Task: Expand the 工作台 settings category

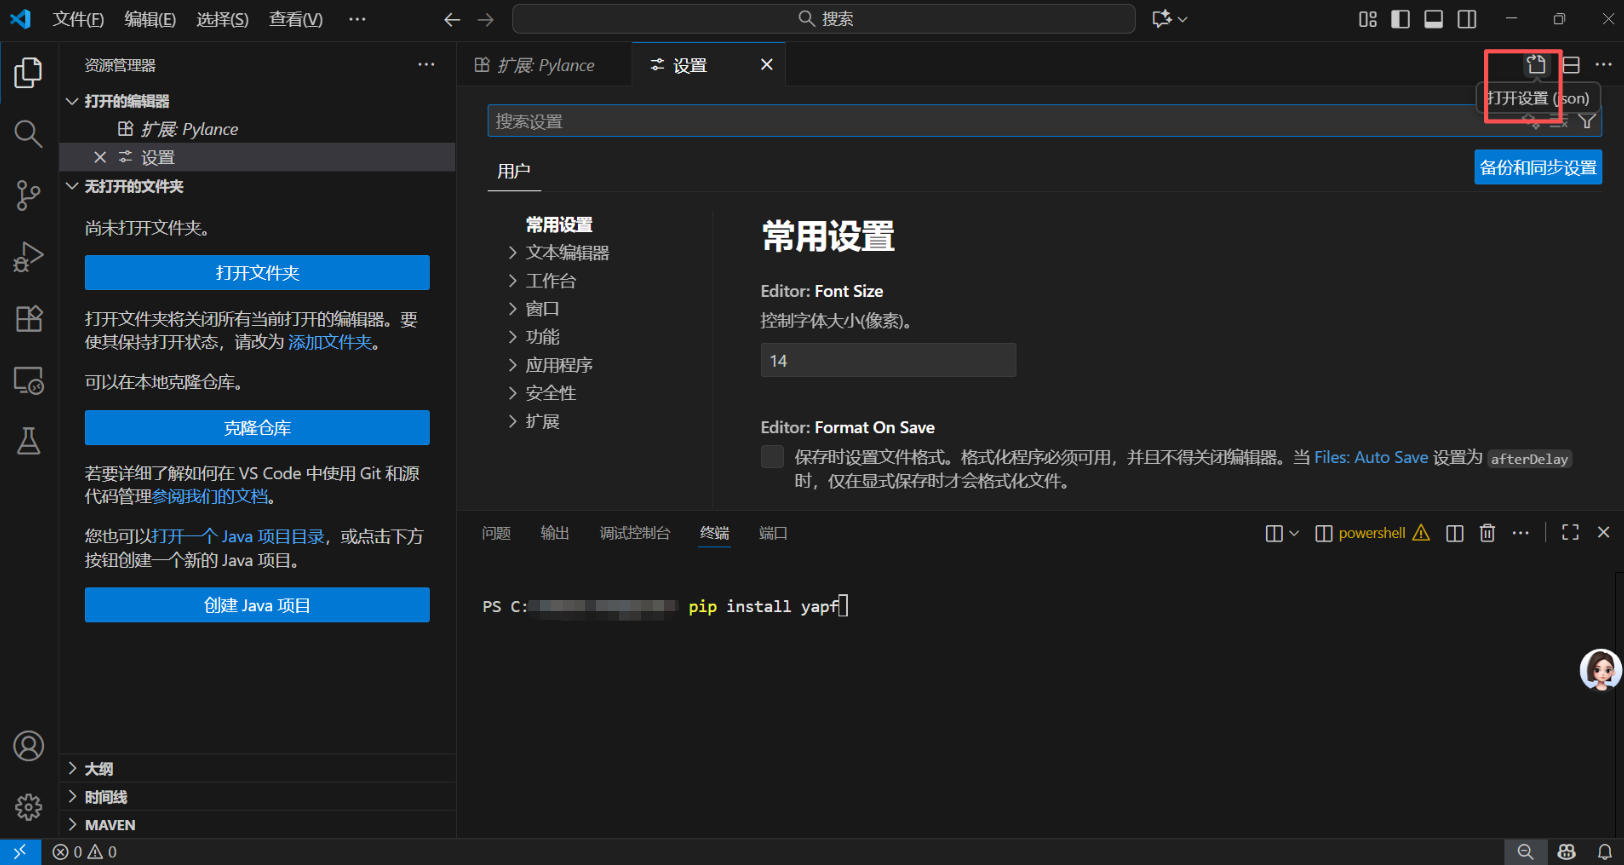Action: pos(551,281)
